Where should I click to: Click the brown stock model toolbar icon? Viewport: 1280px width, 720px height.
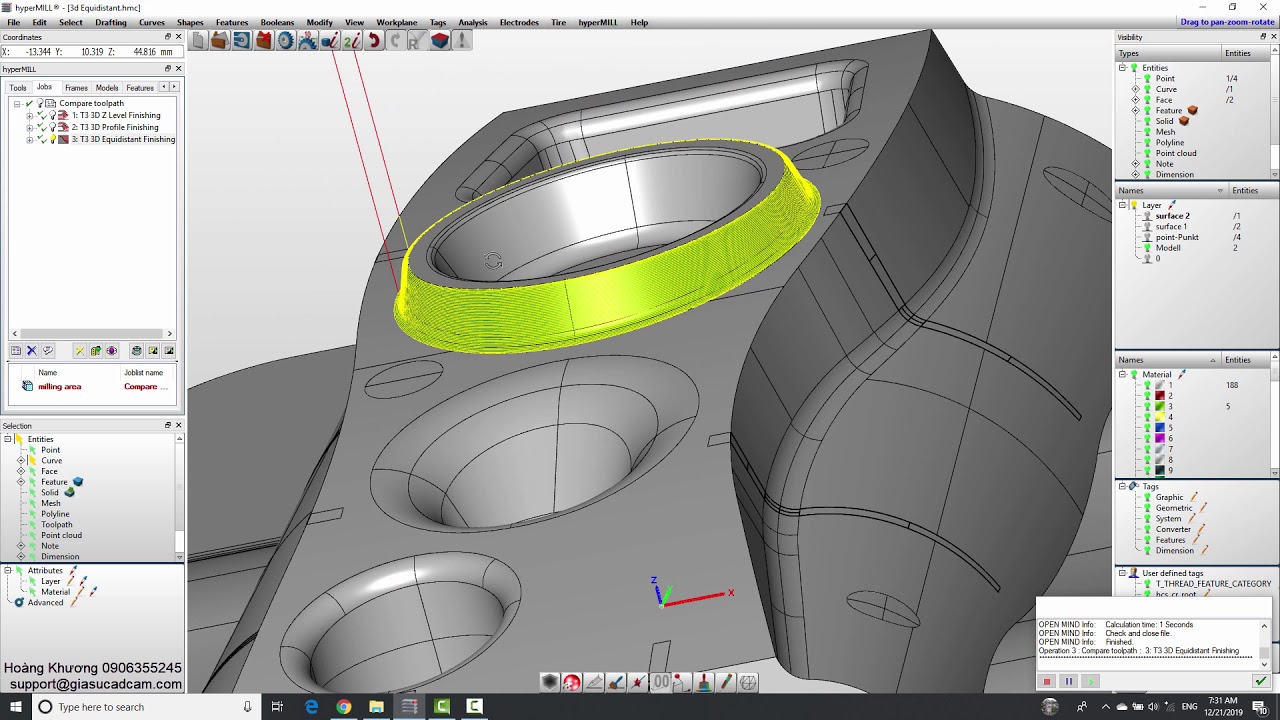(x=219, y=40)
